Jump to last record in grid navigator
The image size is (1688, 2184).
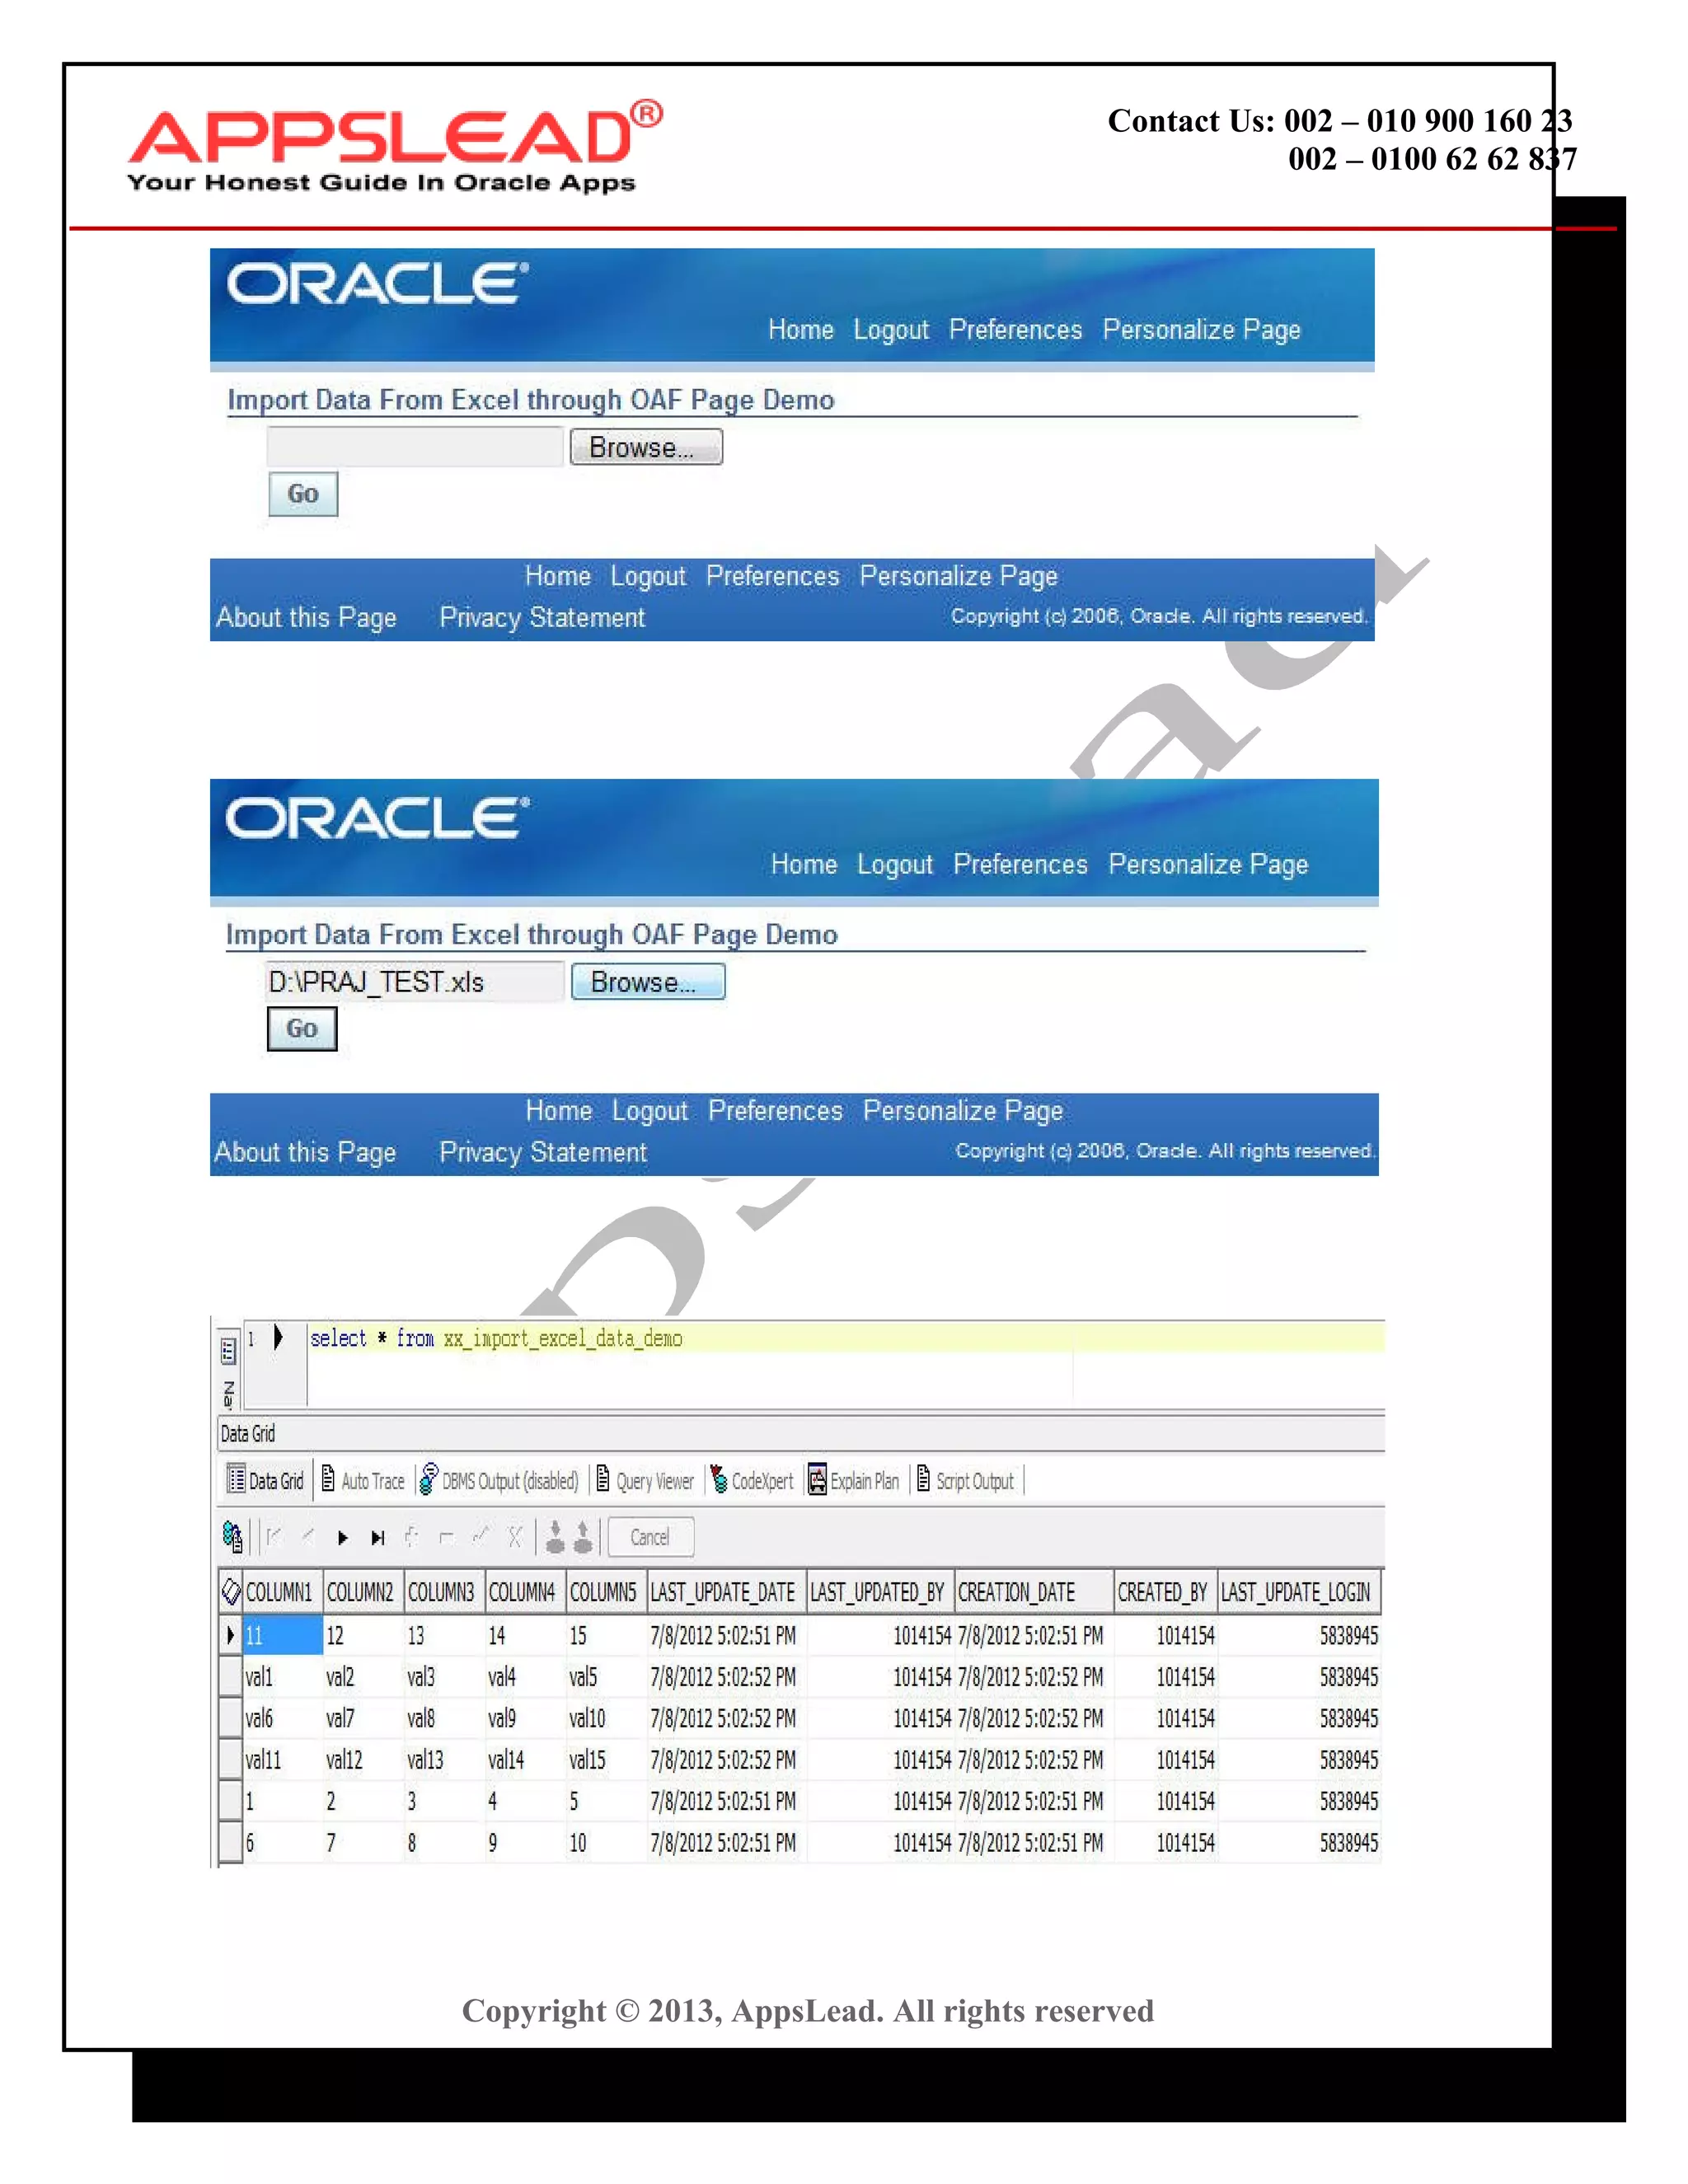[377, 1538]
